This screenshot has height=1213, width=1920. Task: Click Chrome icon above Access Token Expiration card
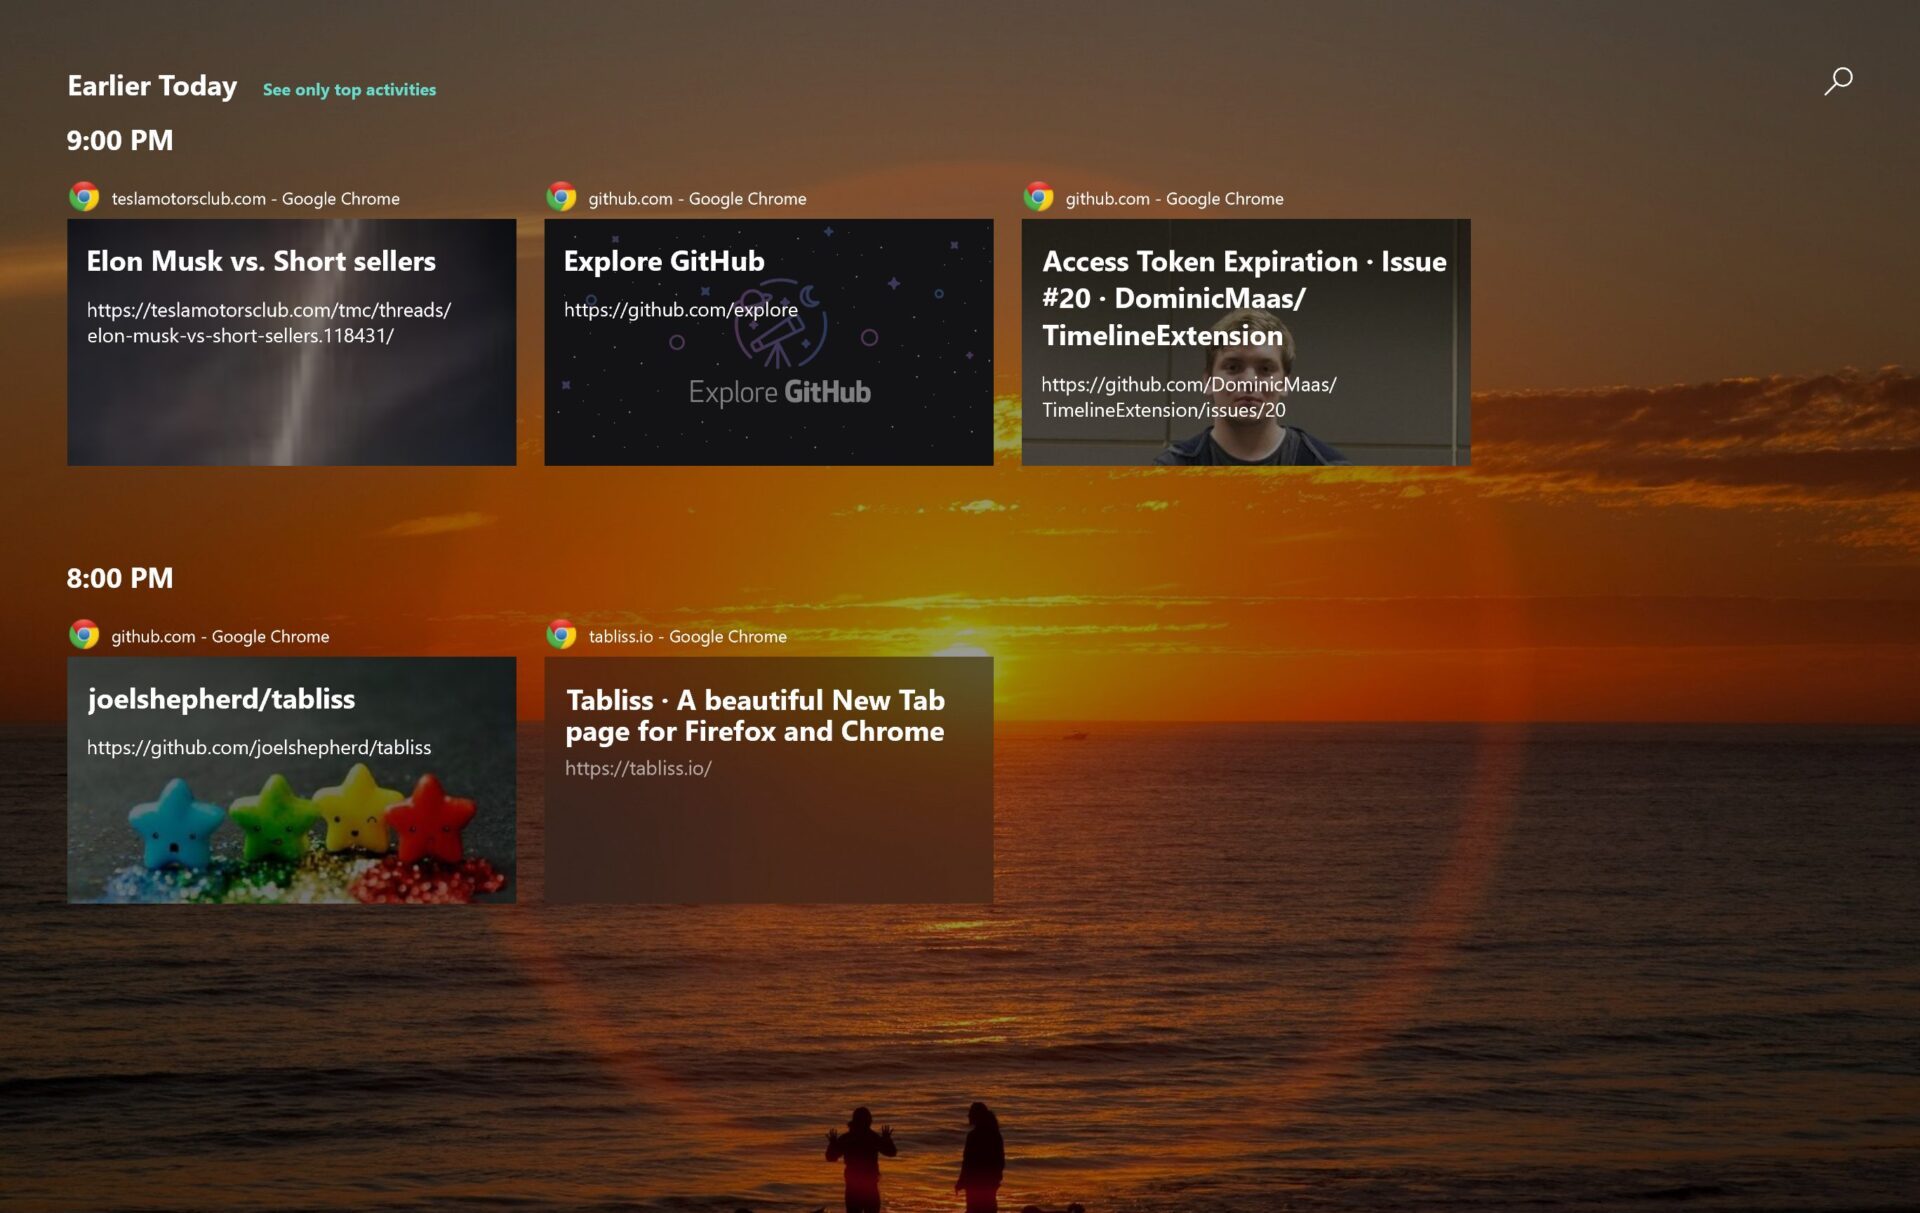click(1038, 197)
